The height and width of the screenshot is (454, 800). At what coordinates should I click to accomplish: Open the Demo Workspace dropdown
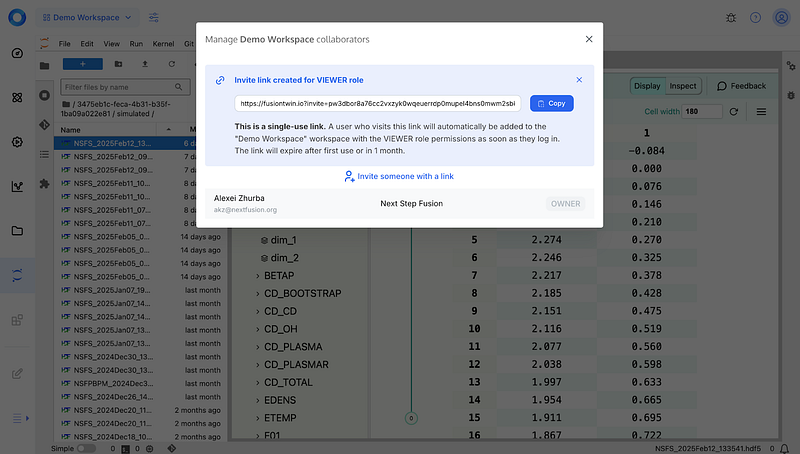(90, 17)
